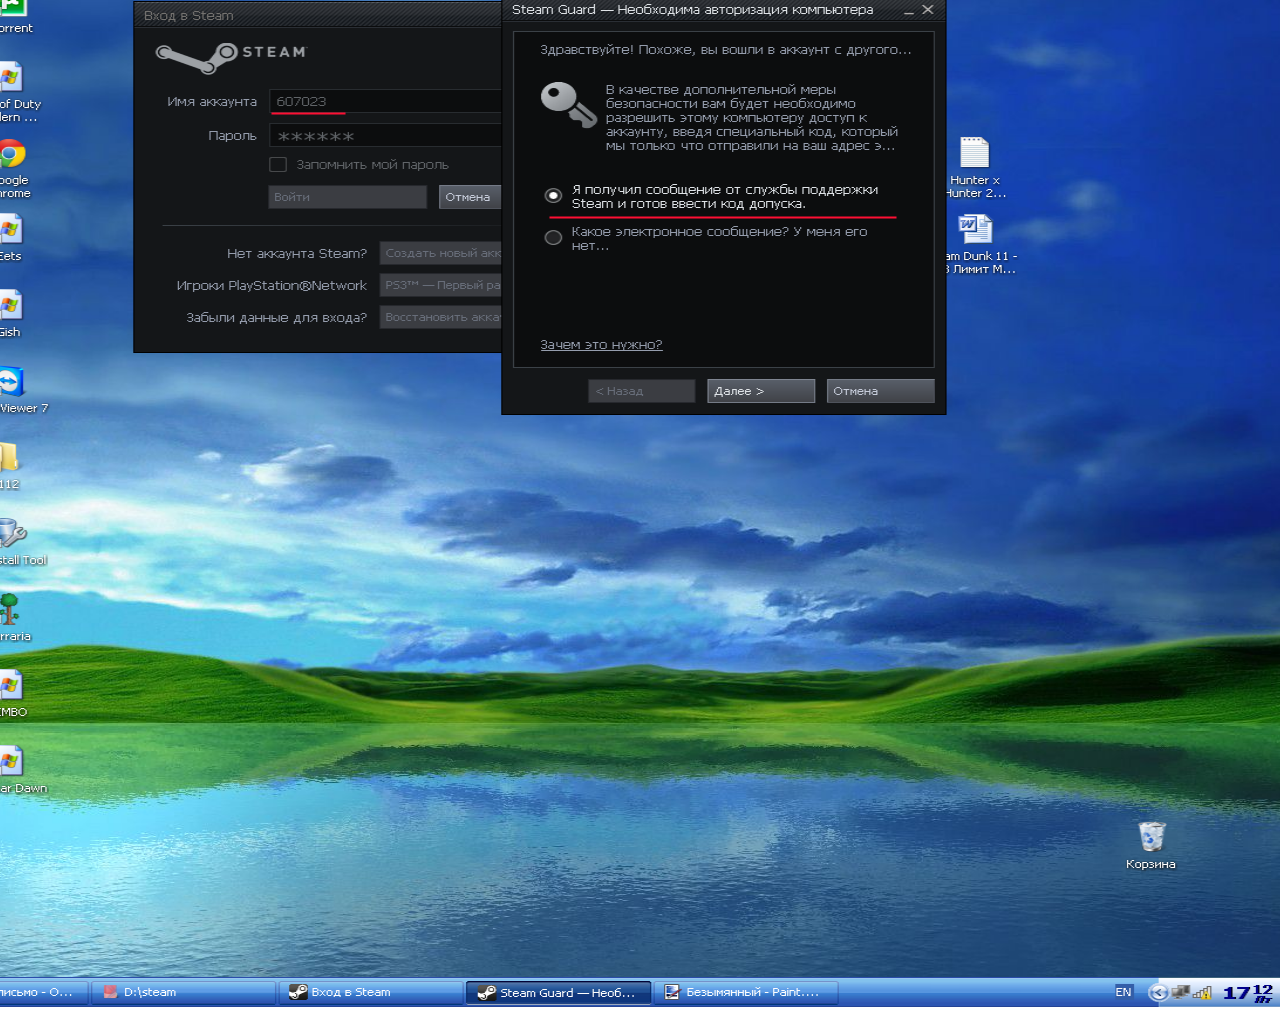This screenshot has width=1280, height=1024.
Task: Click the 'Войти' button in Steam login
Action: point(347,197)
